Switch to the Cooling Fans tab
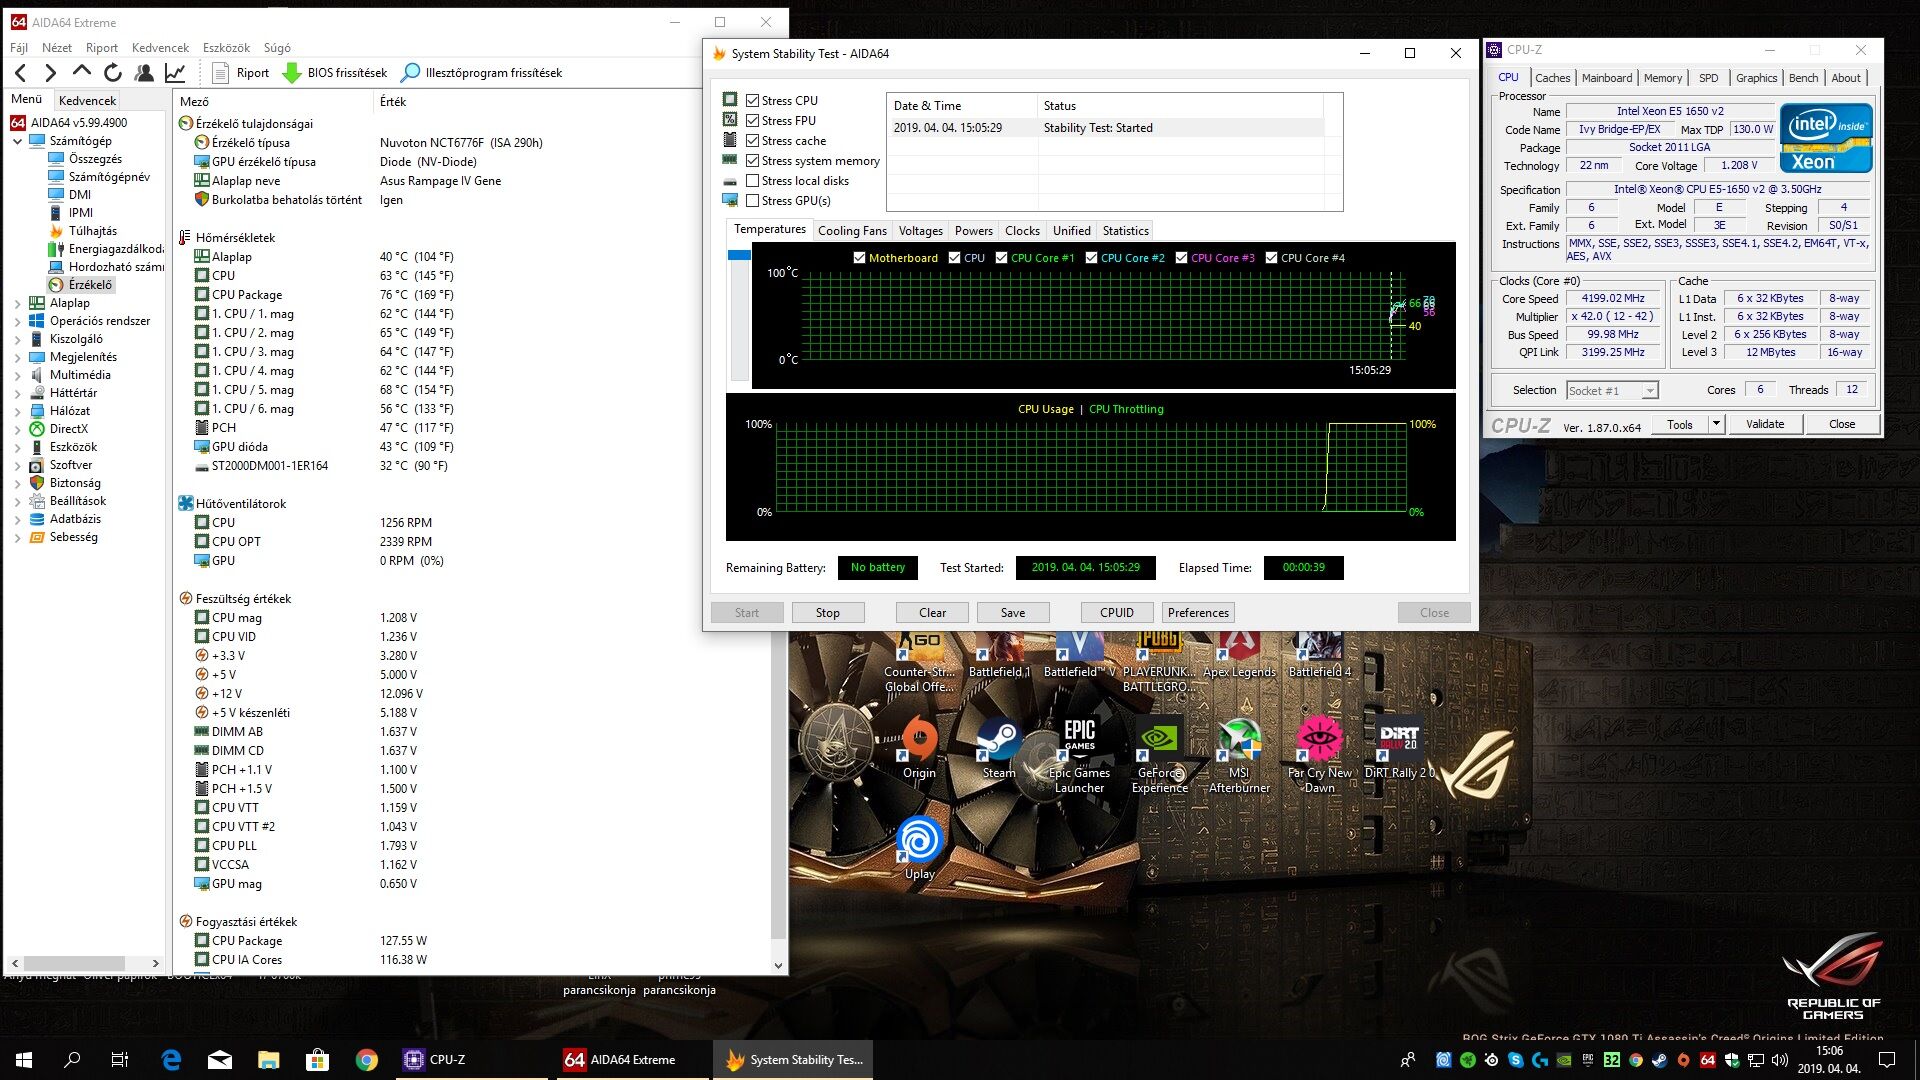The width and height of the screenshot is (1920, 1080). 852,230
